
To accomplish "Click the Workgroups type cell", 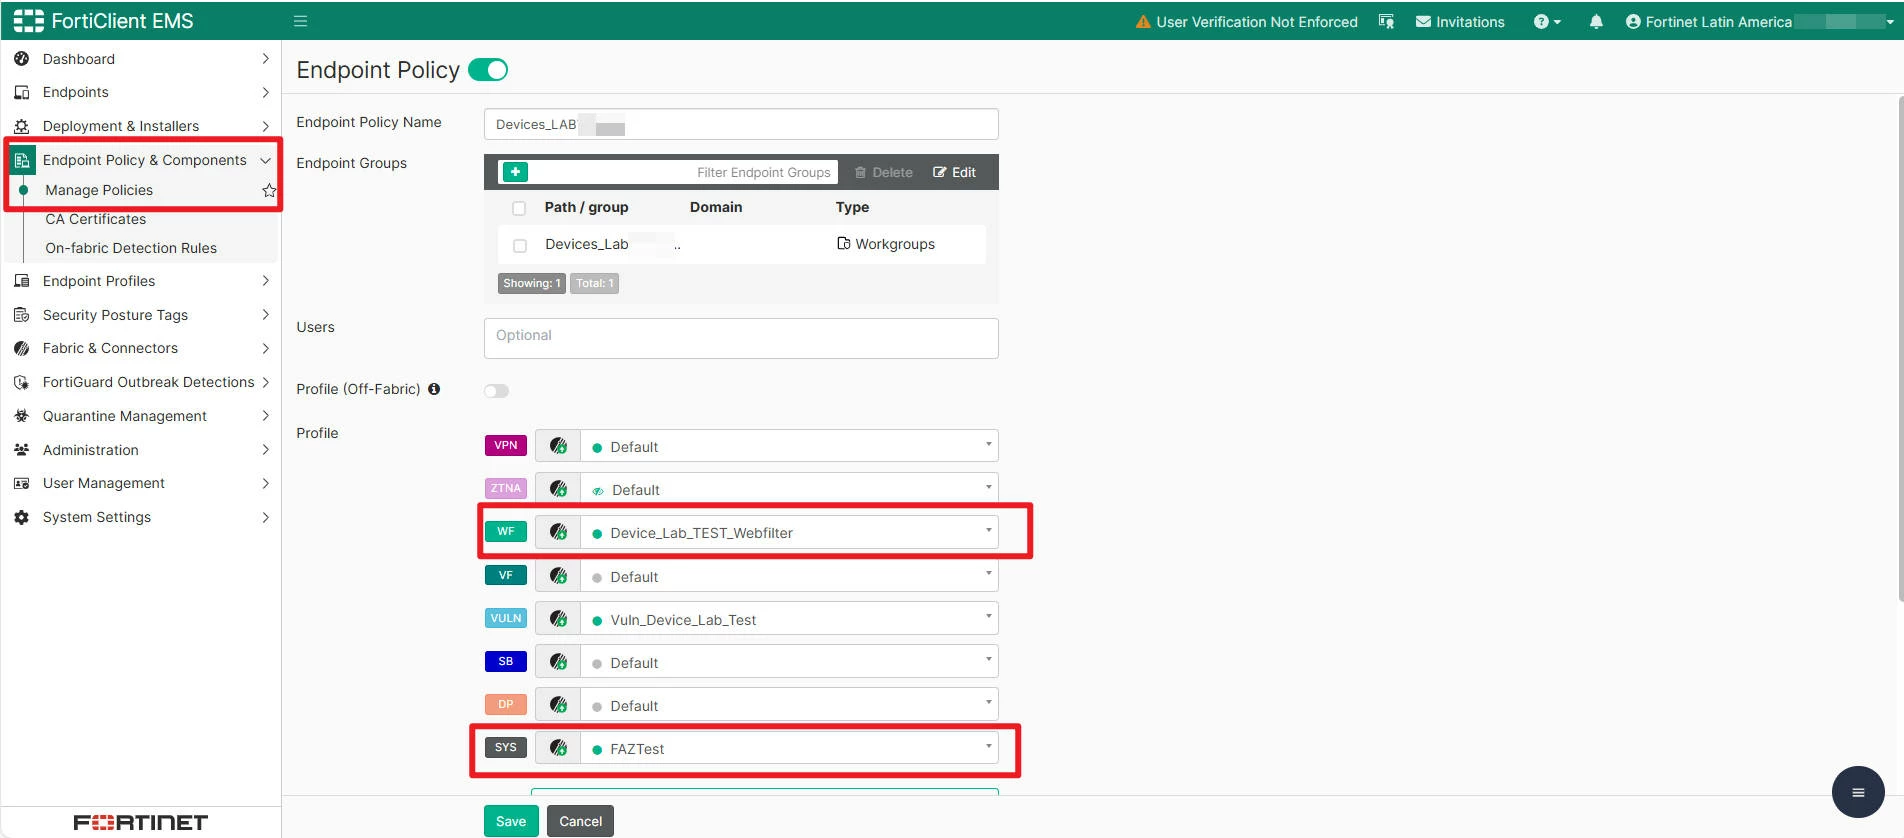I will click(x=886, y=244).
